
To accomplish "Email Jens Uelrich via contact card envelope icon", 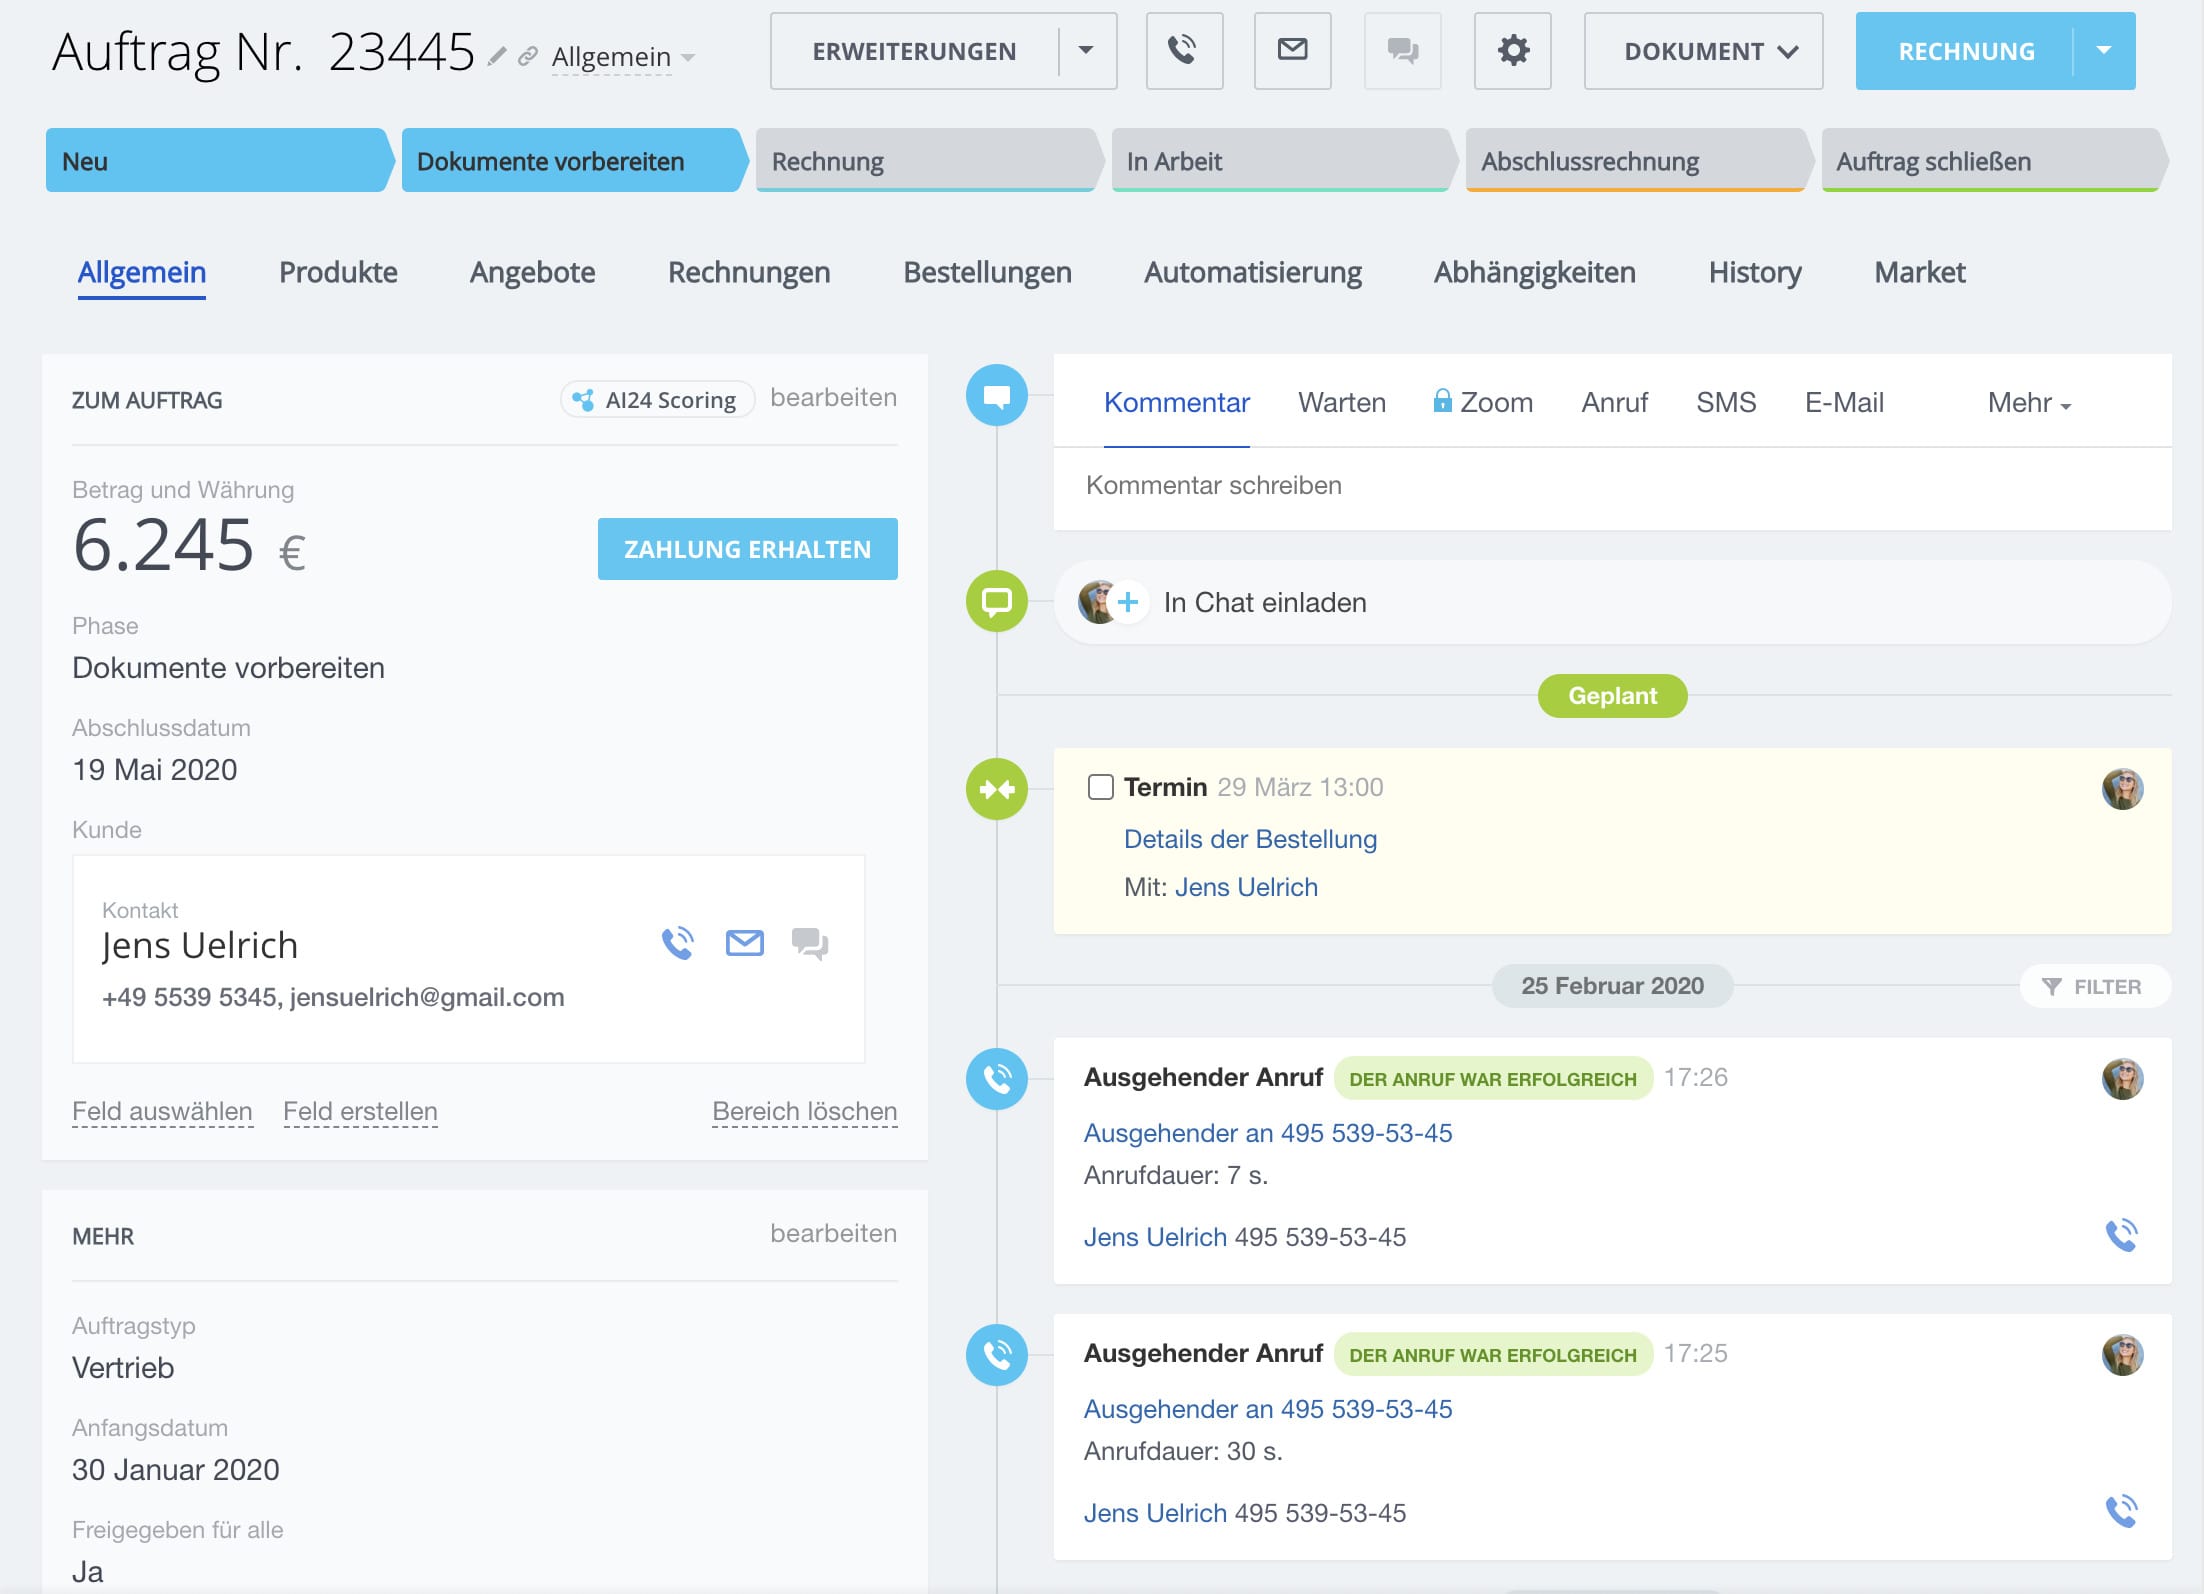I will (x=744, y=943).
